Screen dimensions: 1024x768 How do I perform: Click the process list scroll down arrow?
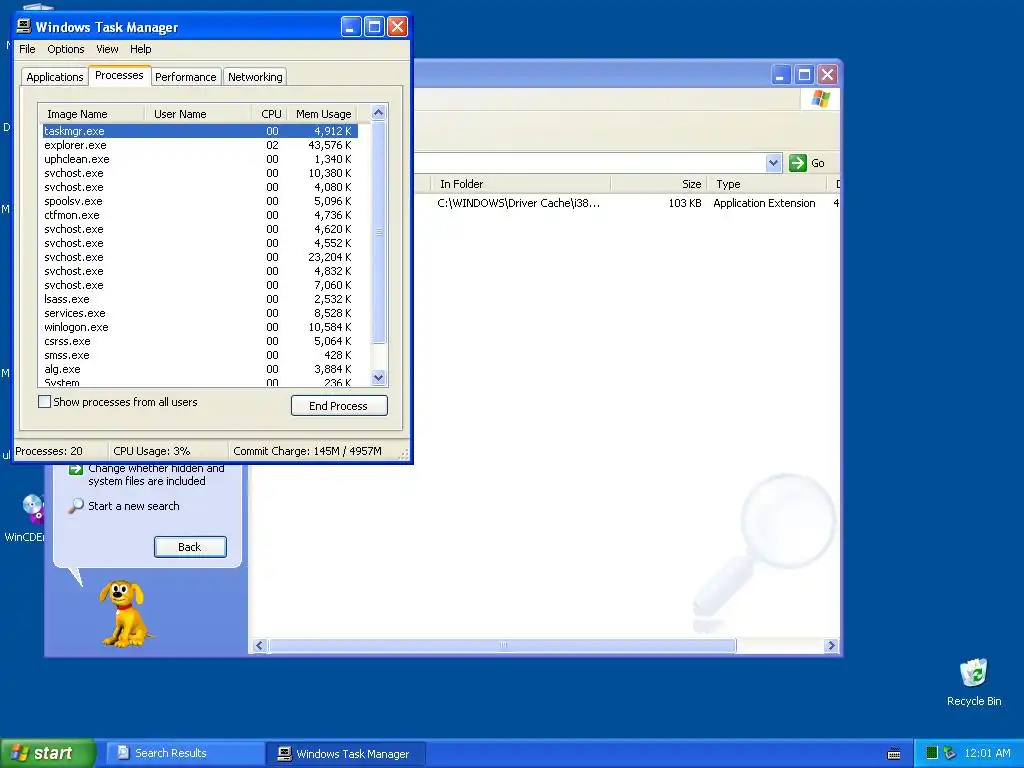[x=378, y=377]
